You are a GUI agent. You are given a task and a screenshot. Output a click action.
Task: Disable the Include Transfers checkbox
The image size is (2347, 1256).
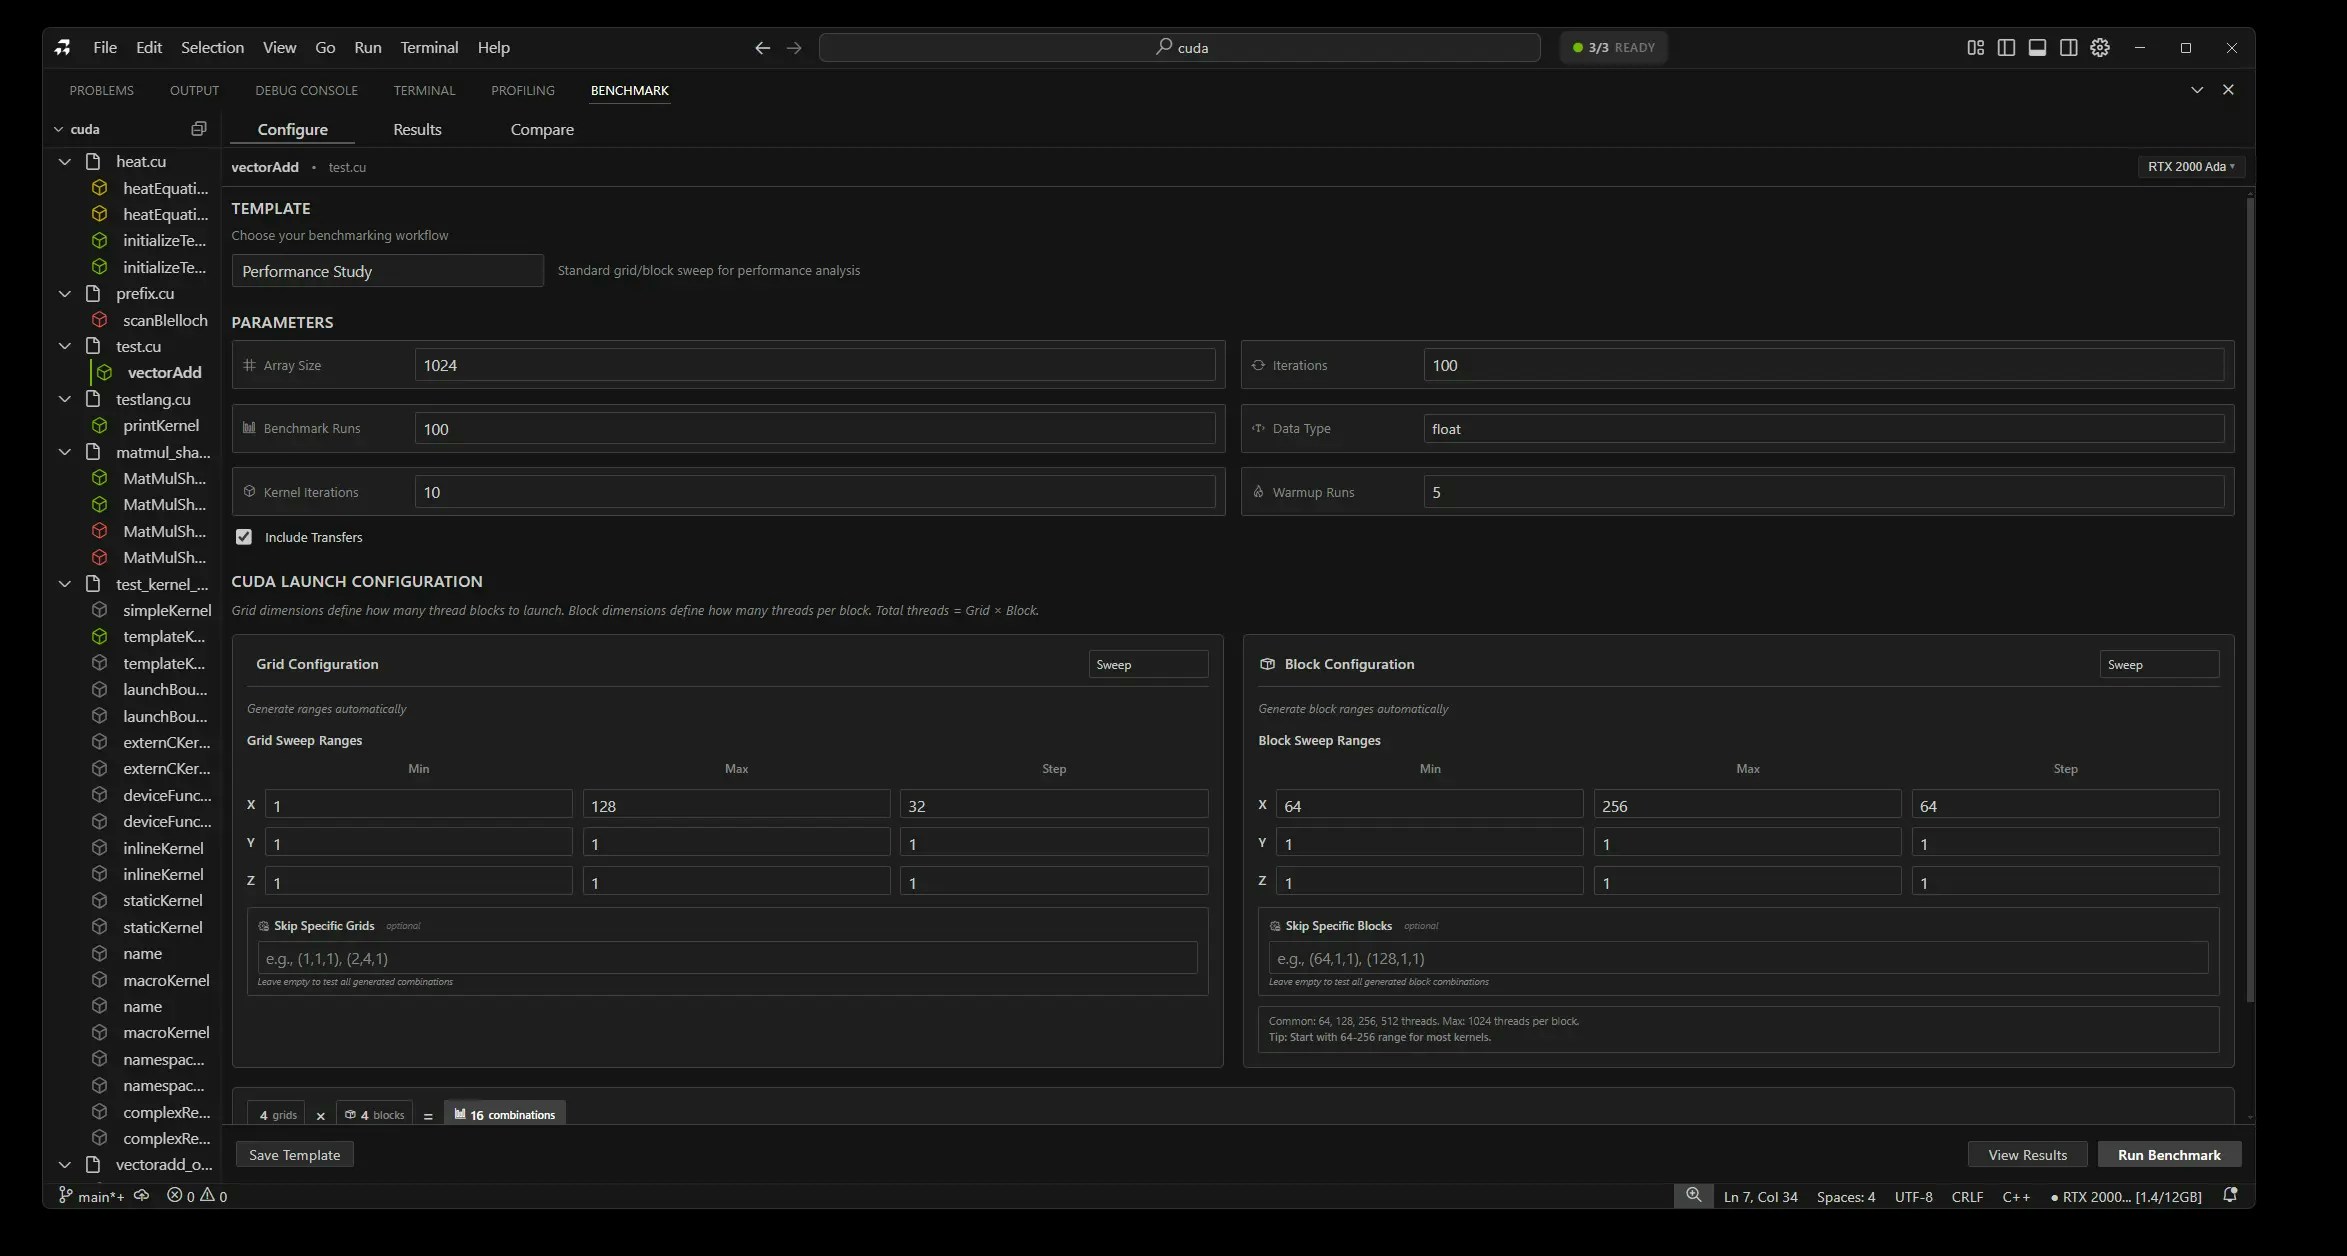[244, 537]
